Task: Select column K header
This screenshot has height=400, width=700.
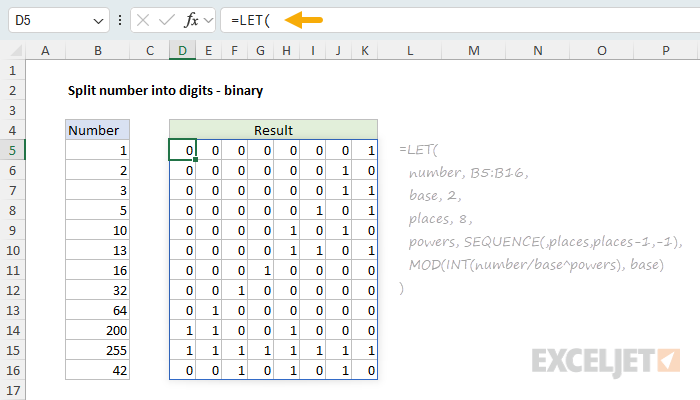Action: (365, 51)
